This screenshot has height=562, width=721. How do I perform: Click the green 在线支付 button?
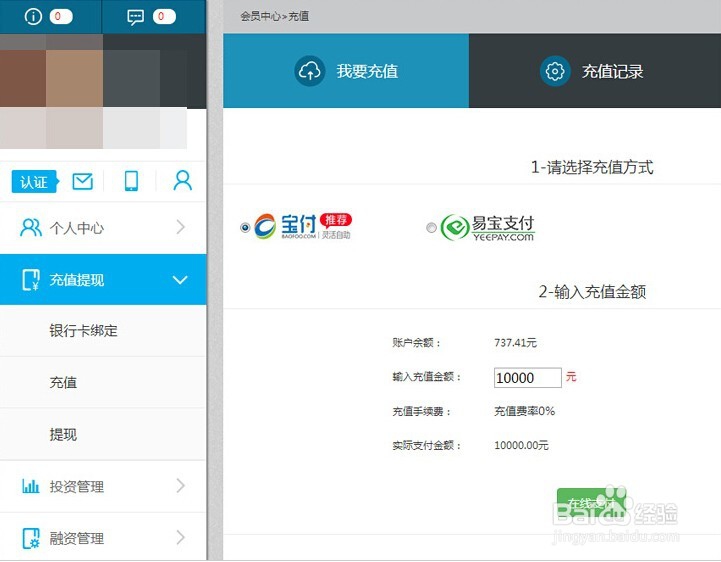591,503
